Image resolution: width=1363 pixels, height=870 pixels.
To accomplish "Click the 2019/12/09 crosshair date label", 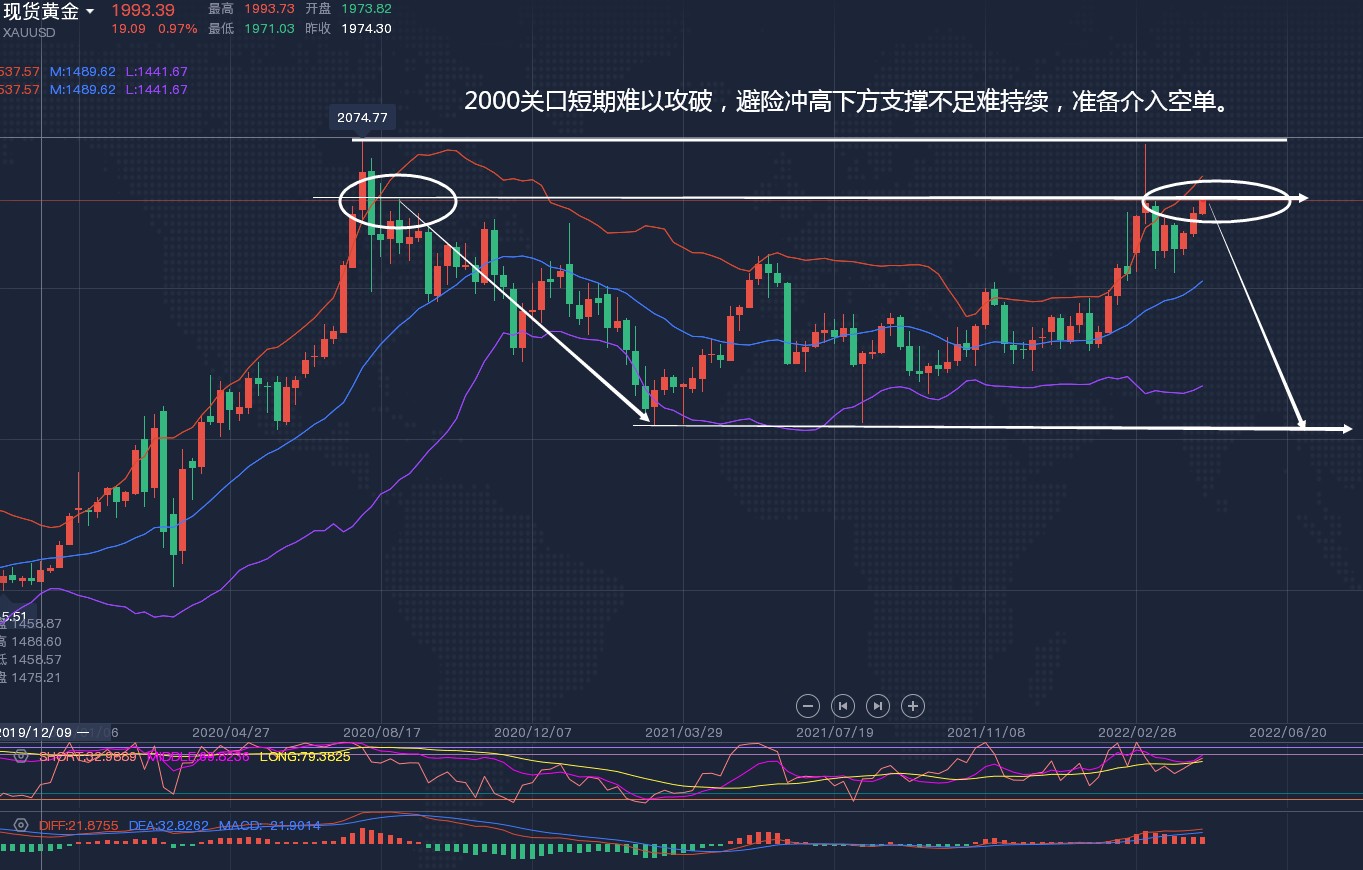I will tap(37, 732).
